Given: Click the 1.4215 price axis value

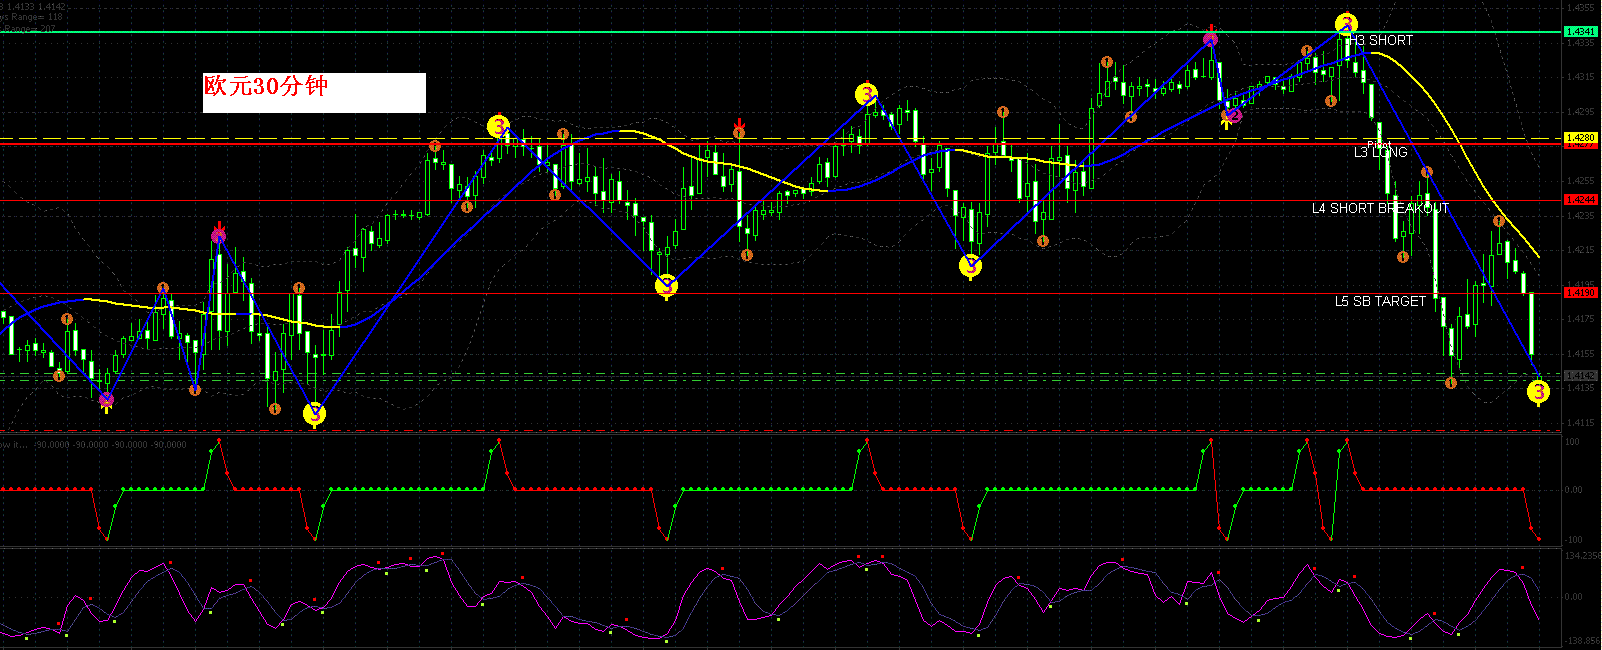Looking at the screenshot, I should click(x=1581, y=250).
